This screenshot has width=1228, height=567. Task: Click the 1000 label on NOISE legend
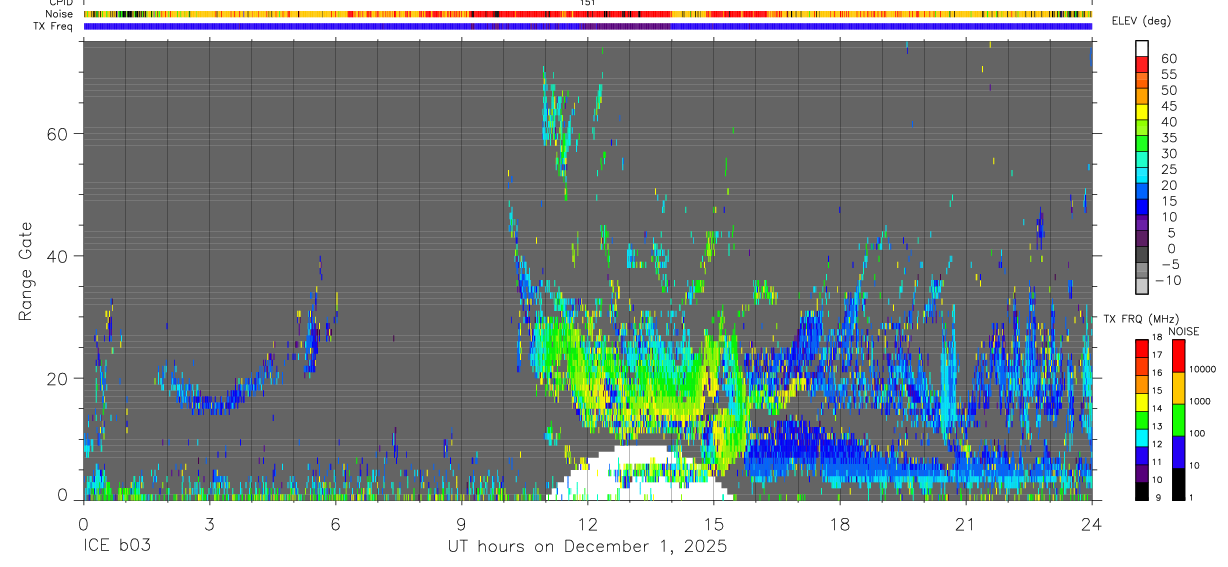coord(1198,401)
